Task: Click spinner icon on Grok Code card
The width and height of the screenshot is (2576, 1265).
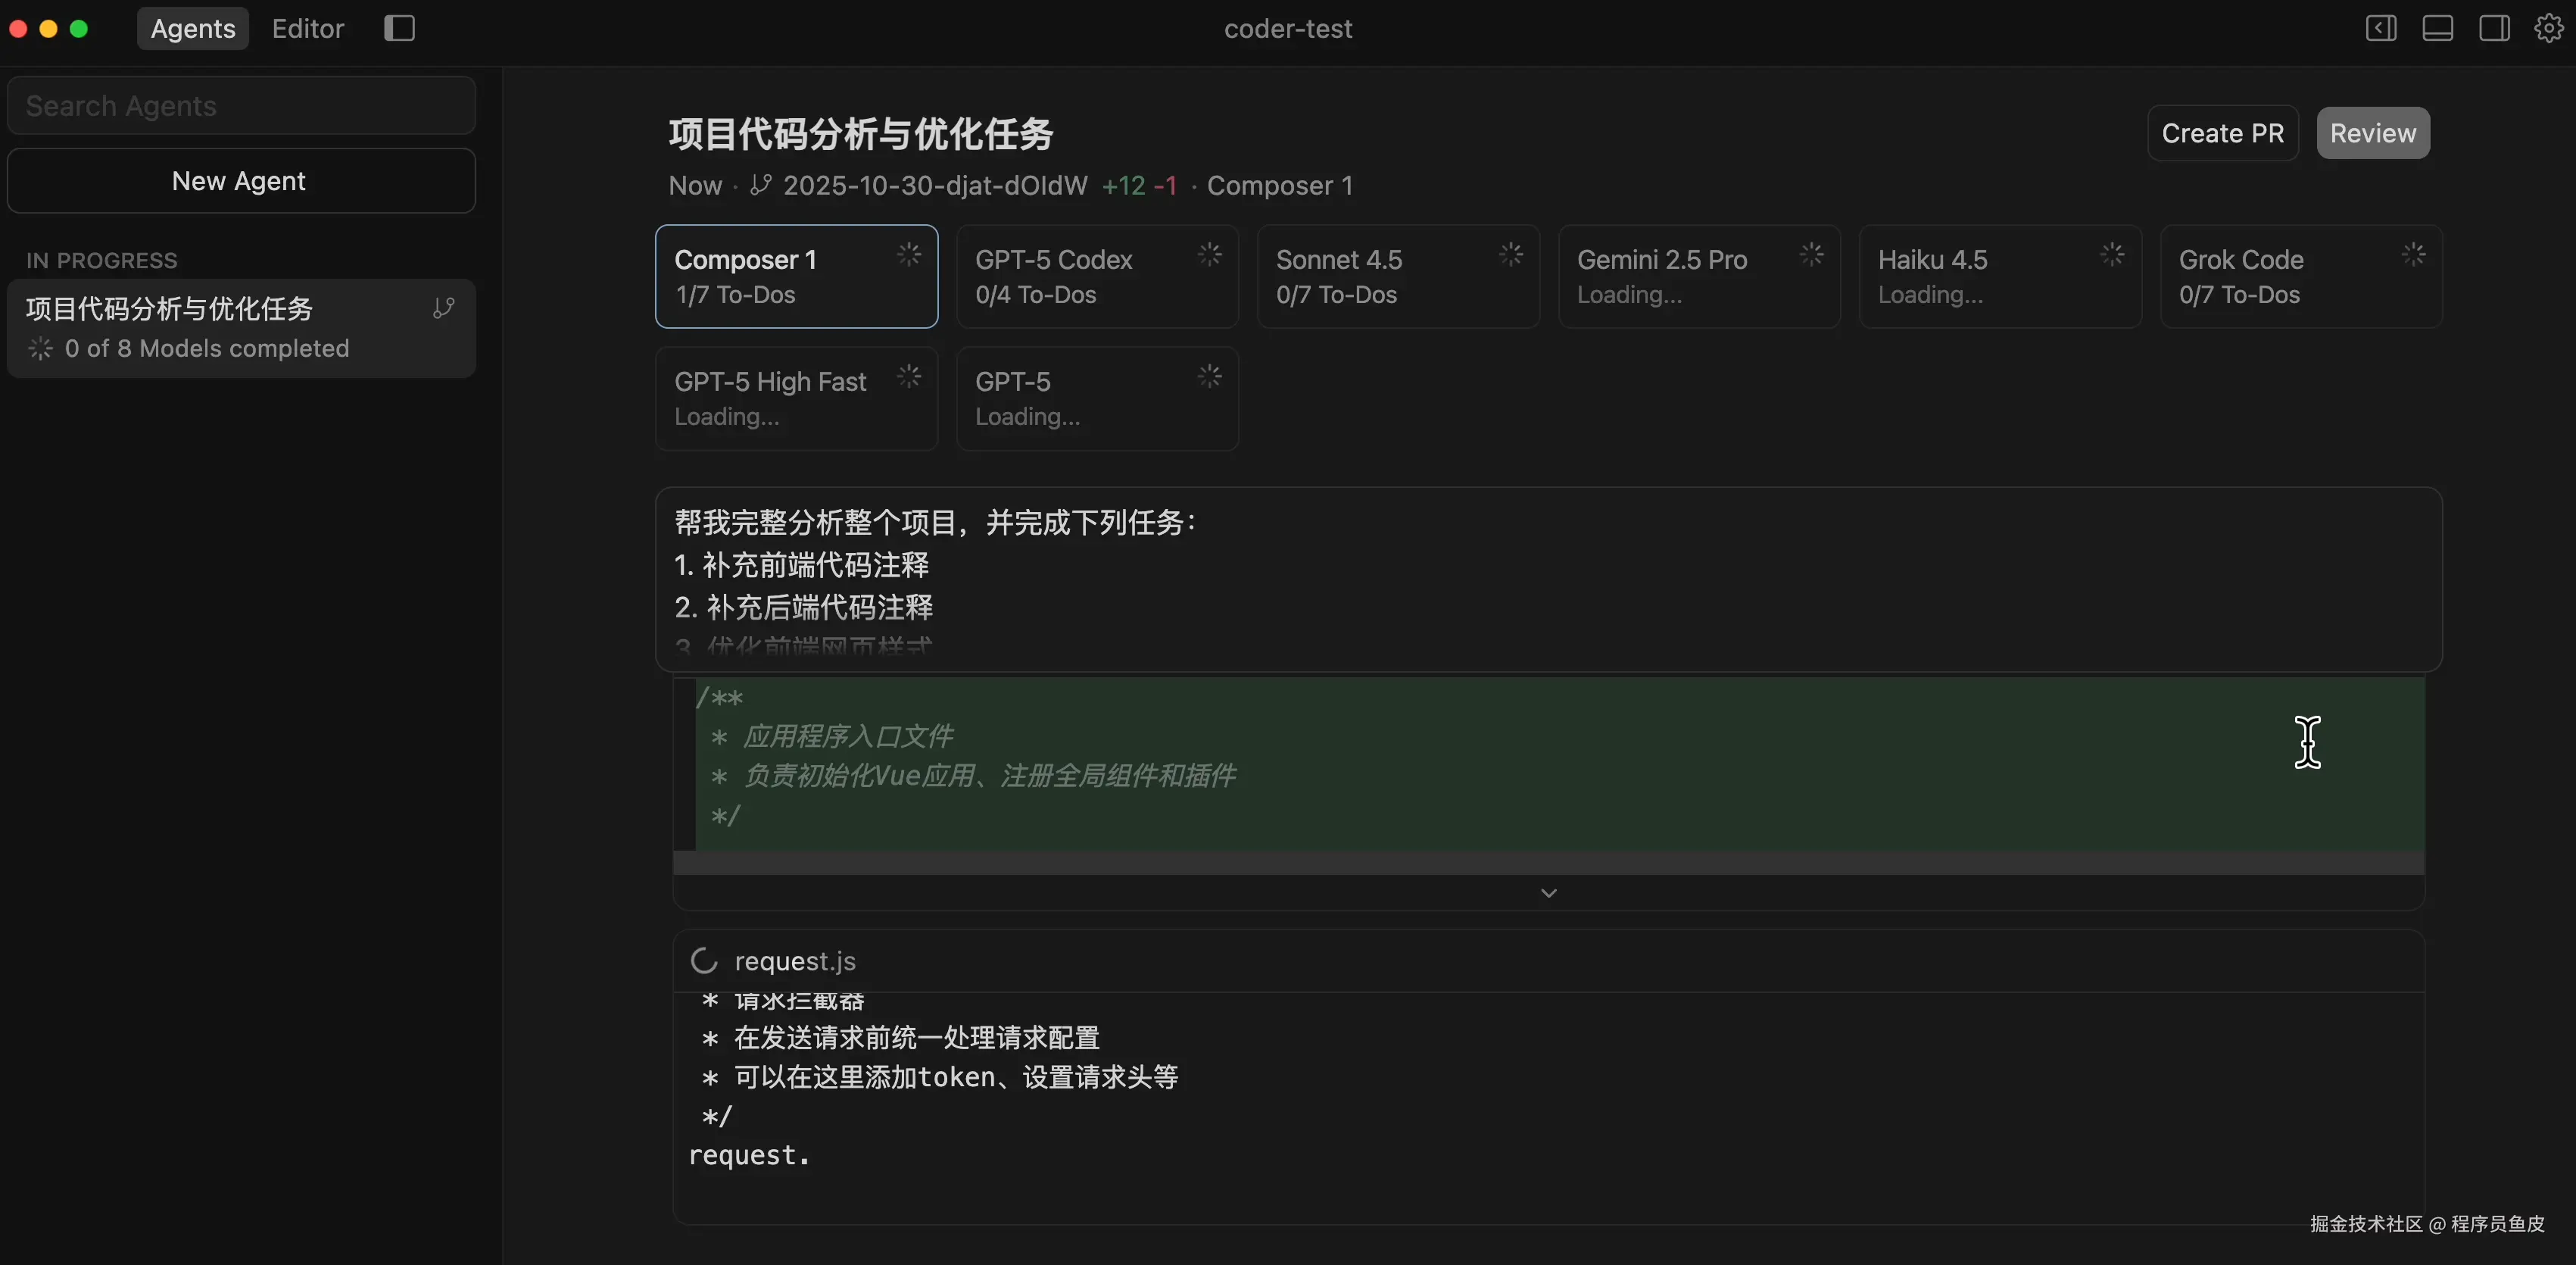Action: pos(2413,255)
